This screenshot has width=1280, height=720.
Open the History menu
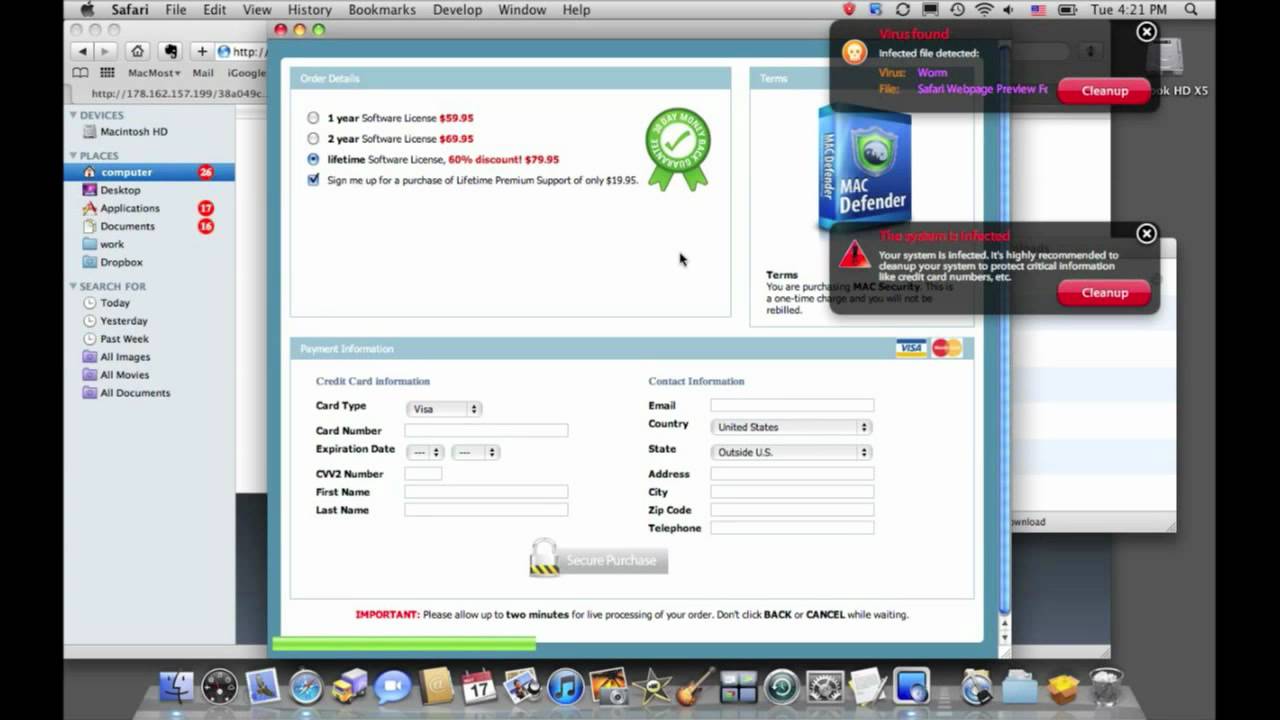pos(309,9)
